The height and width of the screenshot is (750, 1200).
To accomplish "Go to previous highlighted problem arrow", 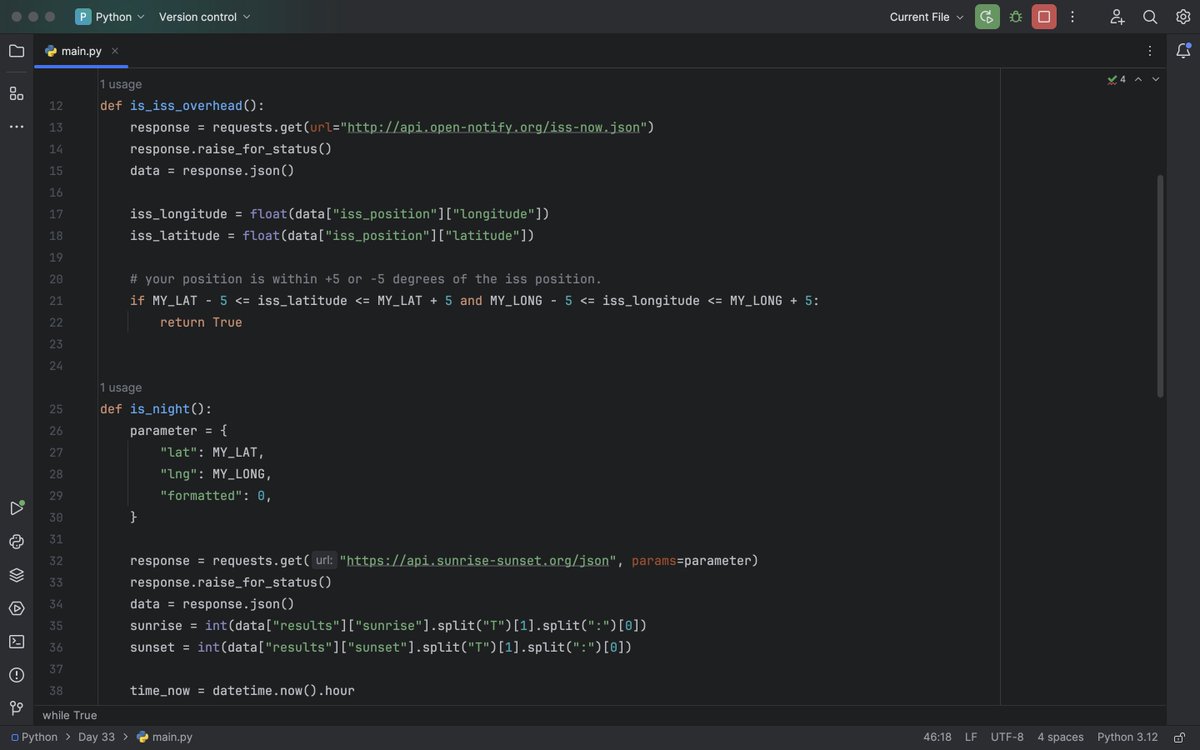I will [1138, 79].
